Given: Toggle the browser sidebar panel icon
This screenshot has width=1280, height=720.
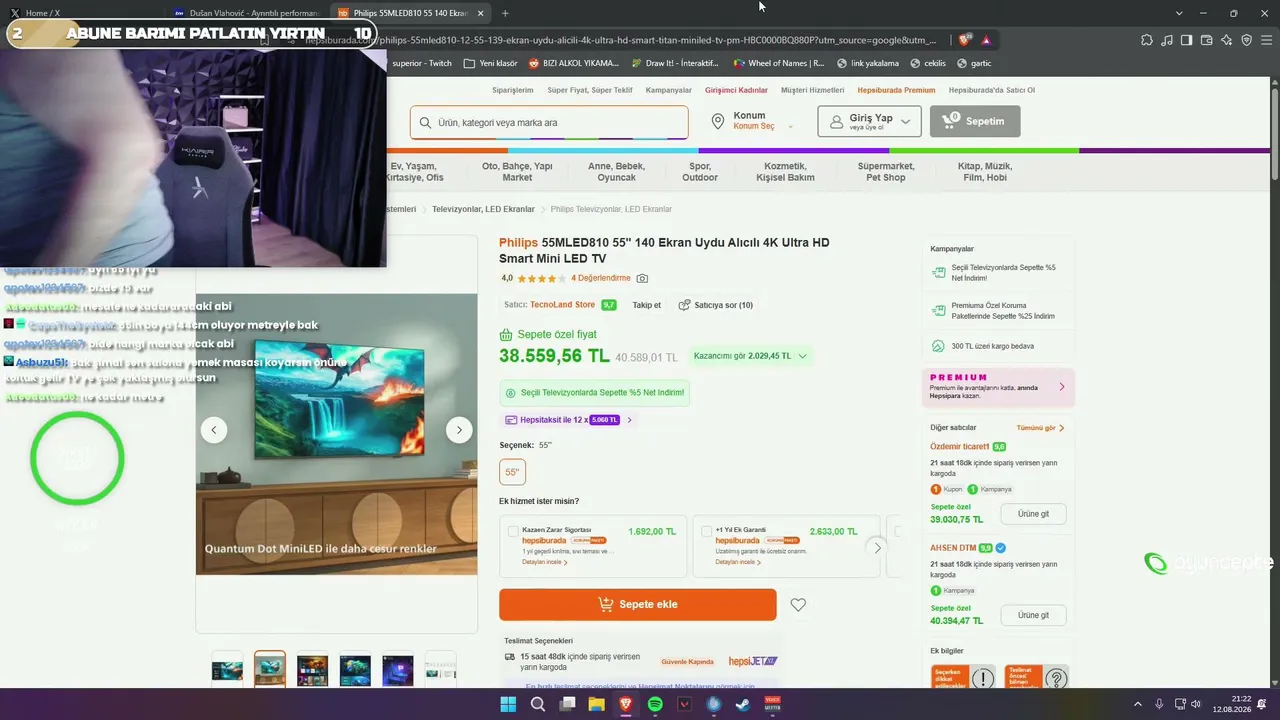Looking at the screenshot, I should click(x=1186, y=40).
